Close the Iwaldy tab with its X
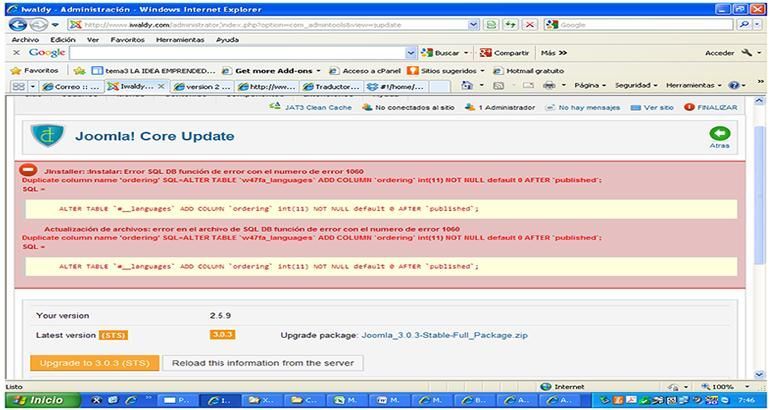Screen dimensions: 770x410 pos(161,86)
